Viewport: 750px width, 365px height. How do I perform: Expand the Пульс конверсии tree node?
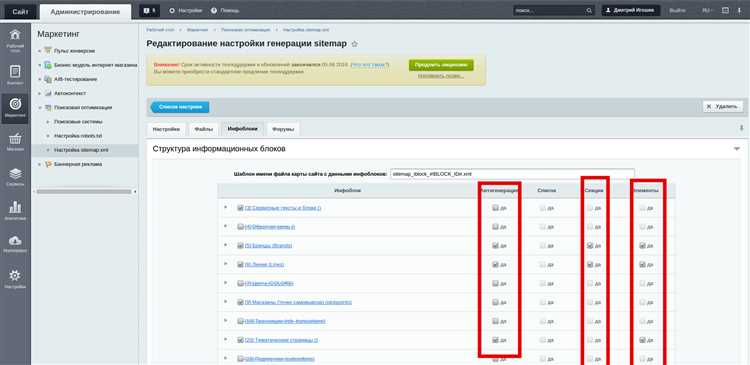point(40,51)
